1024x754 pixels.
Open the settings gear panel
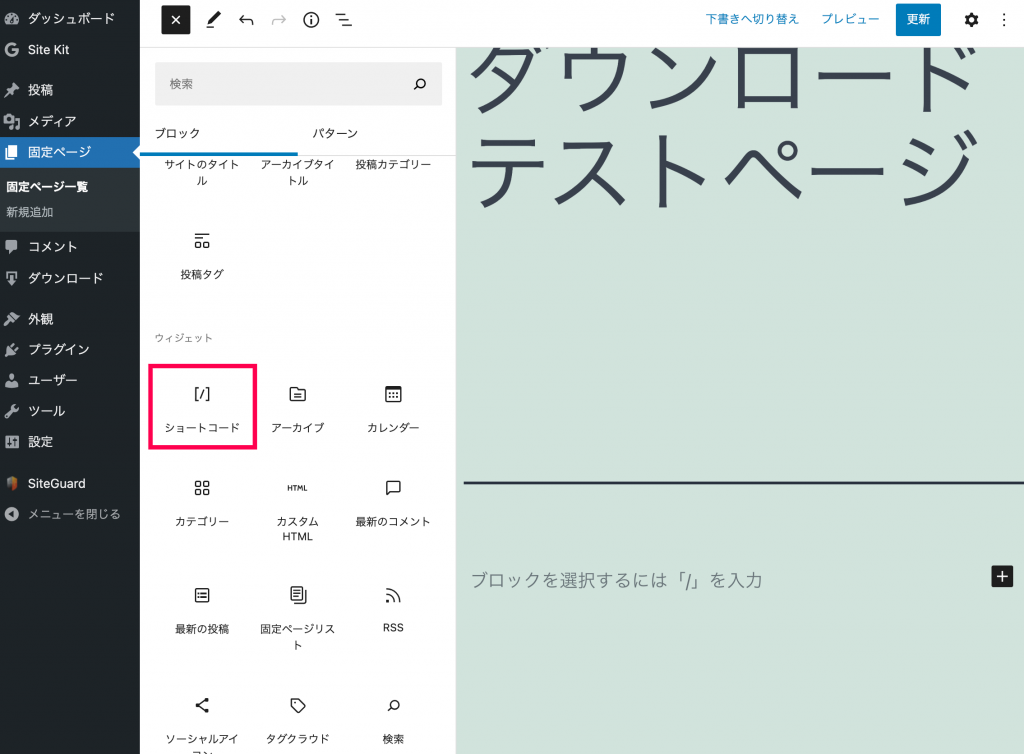(971, 20)
